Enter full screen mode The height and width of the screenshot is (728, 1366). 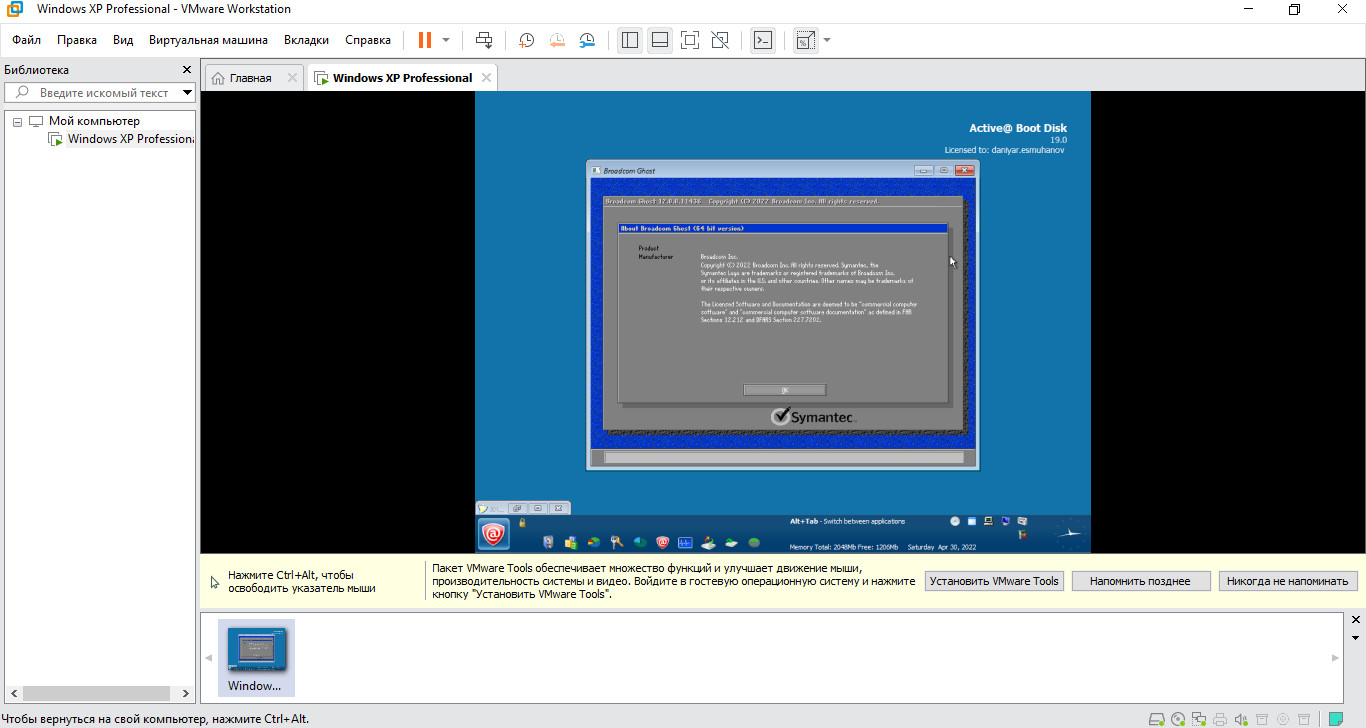click(x=690, y=40)
